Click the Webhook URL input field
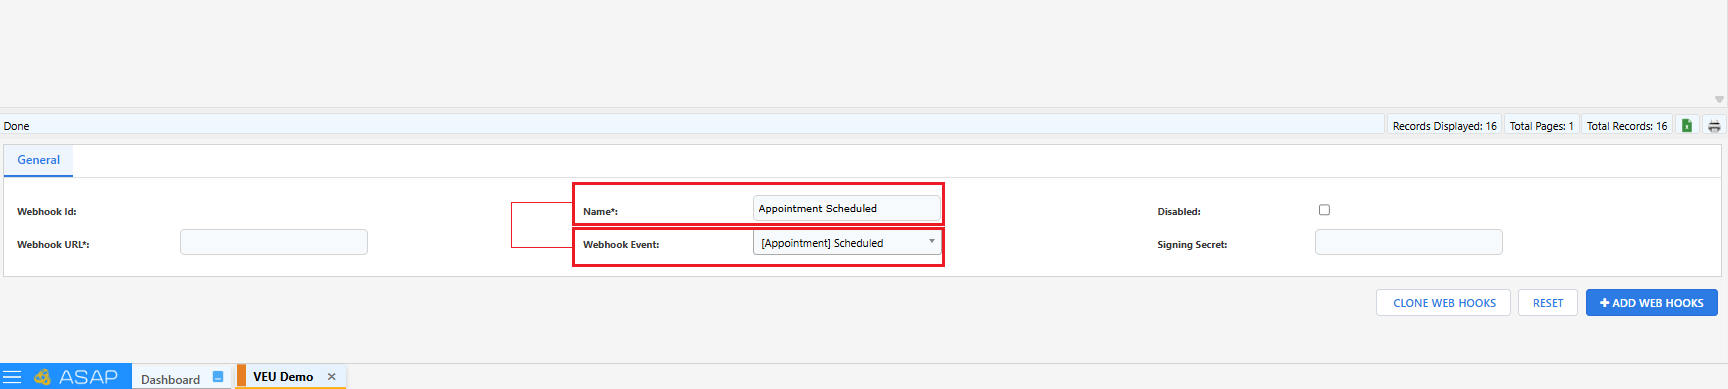 274,242
